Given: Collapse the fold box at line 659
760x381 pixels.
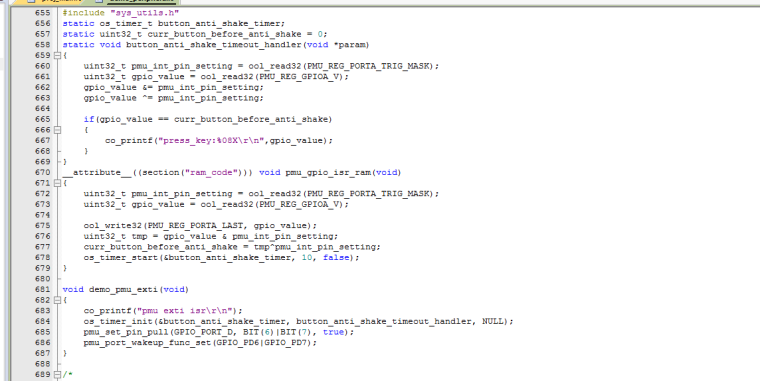Looking at the screenshot, I should 57,55.
